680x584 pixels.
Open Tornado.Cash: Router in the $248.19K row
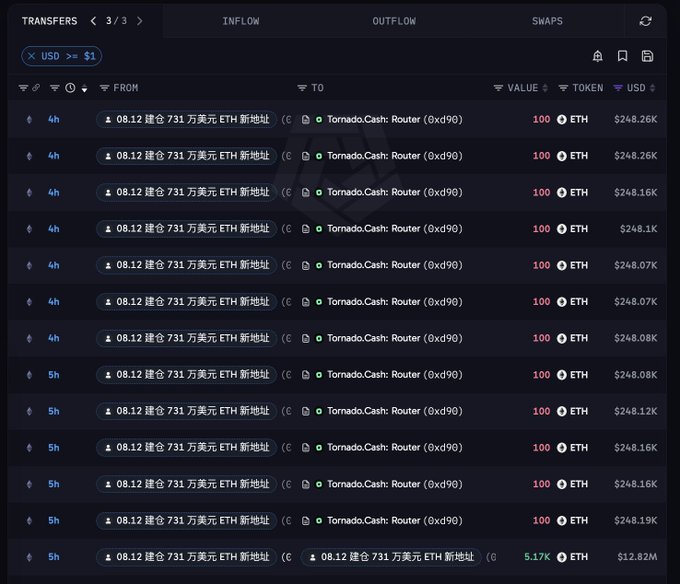tap(395, 520)
